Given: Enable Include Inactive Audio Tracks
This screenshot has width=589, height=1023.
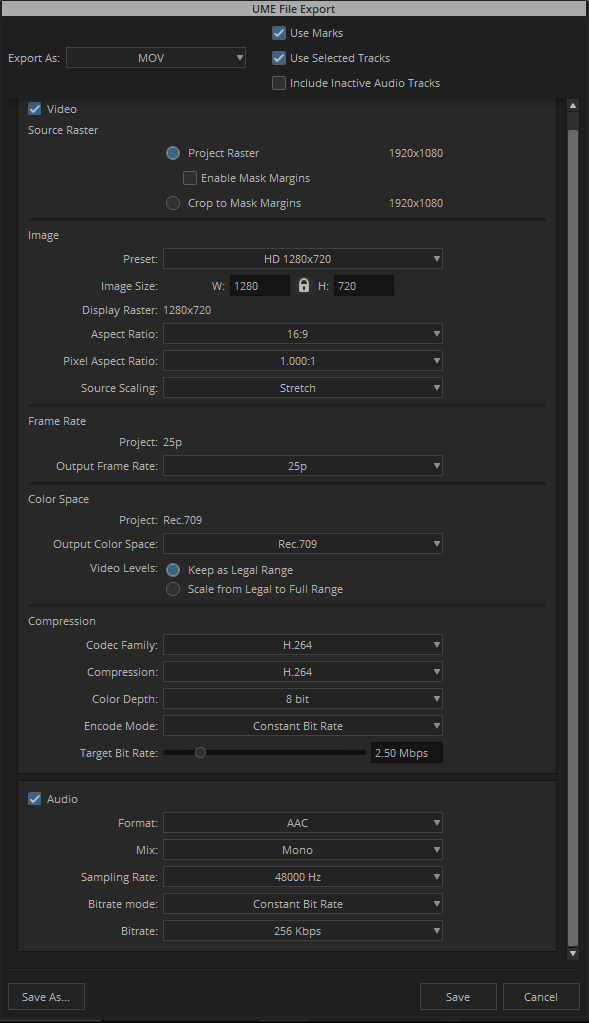Looking at the screenshot, I should 279,83.
